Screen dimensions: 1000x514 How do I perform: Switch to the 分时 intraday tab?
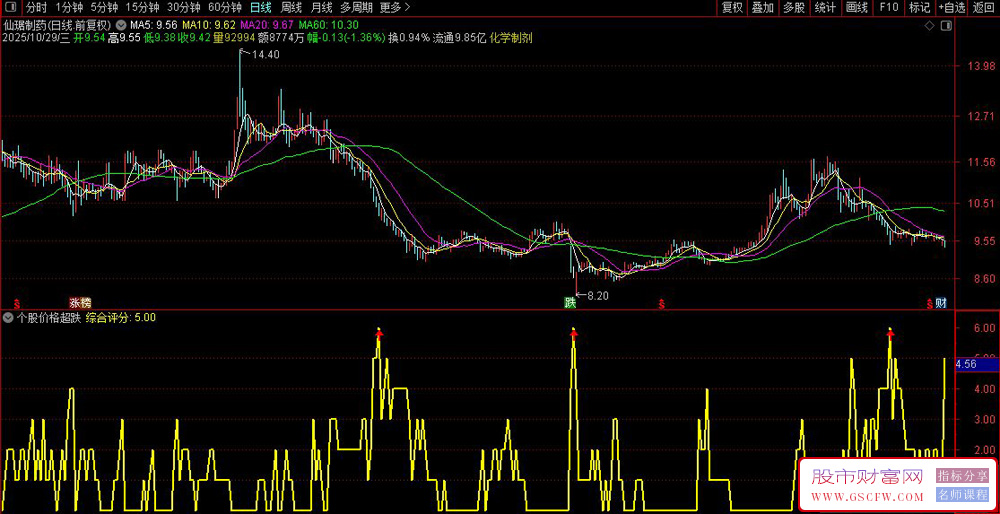click(36, 7)
